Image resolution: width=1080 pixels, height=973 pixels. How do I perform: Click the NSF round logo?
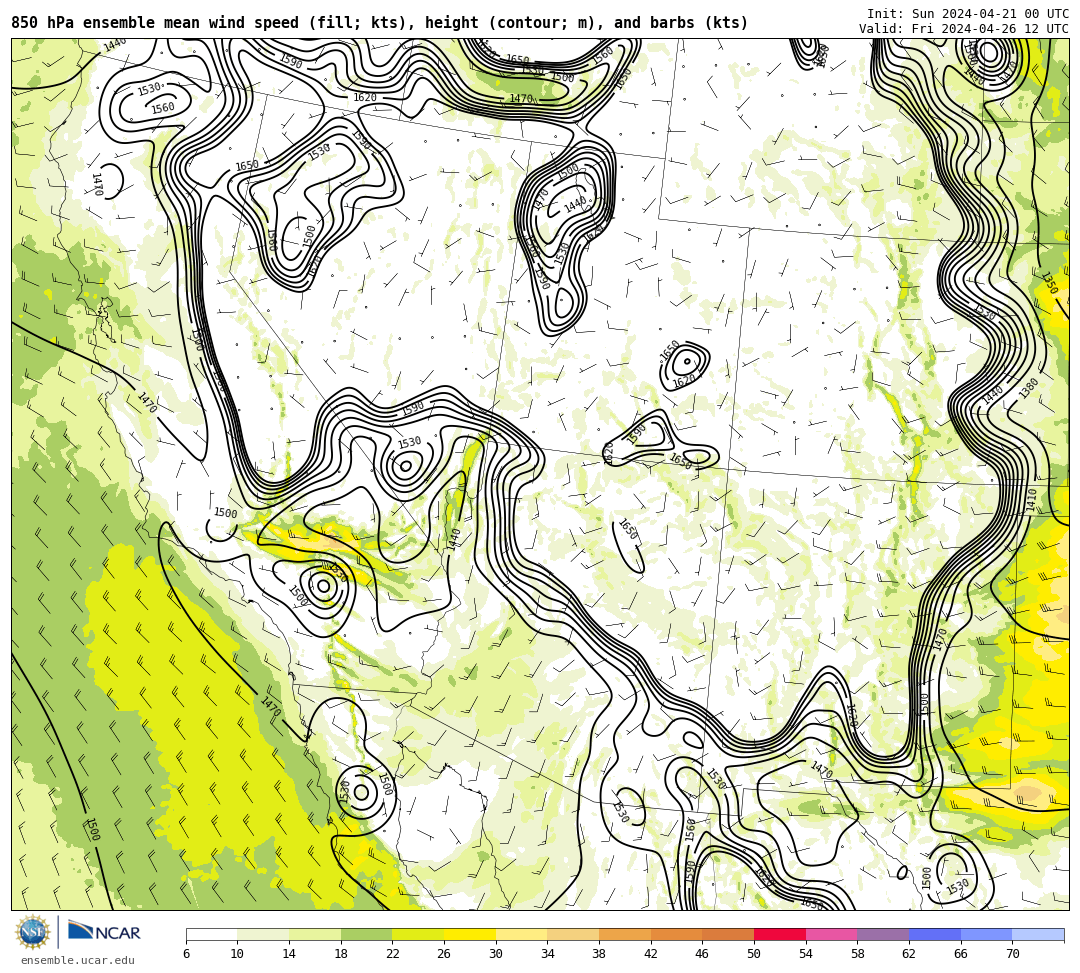pyautogui.click(x=32, y=932)
